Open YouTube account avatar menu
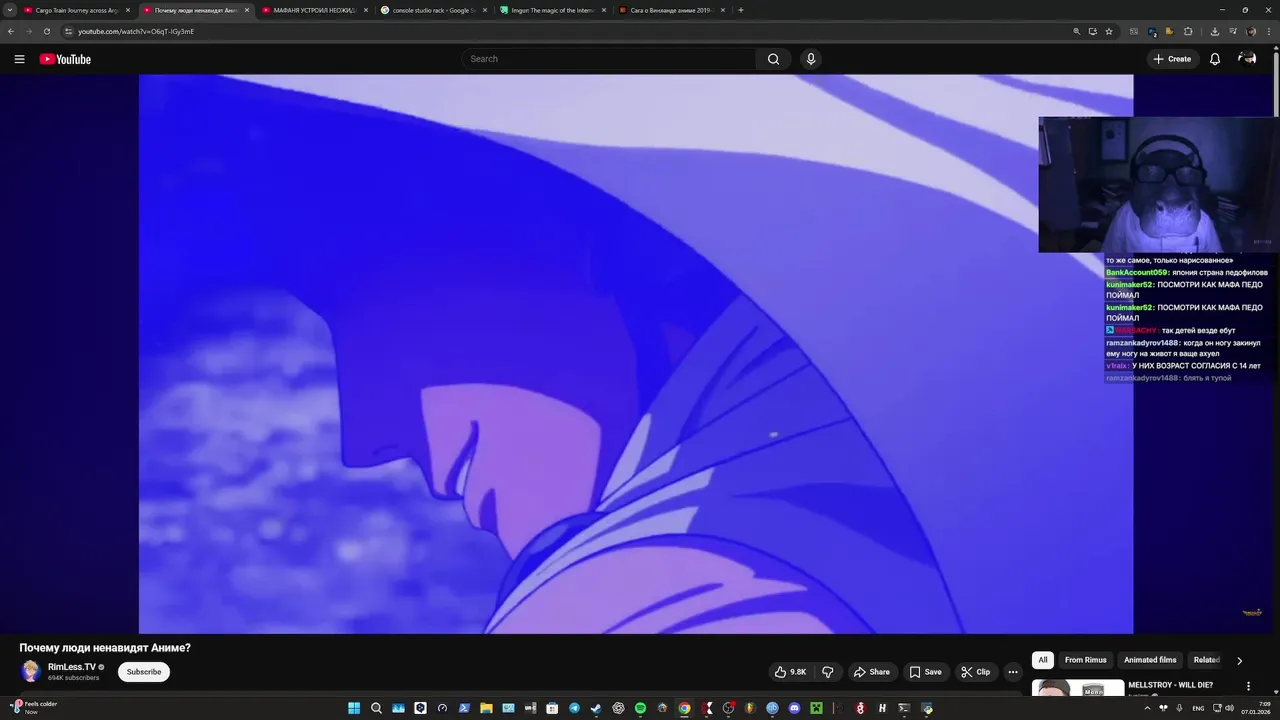Viewport: 1280px width, 720px height. coord(1247,59)
